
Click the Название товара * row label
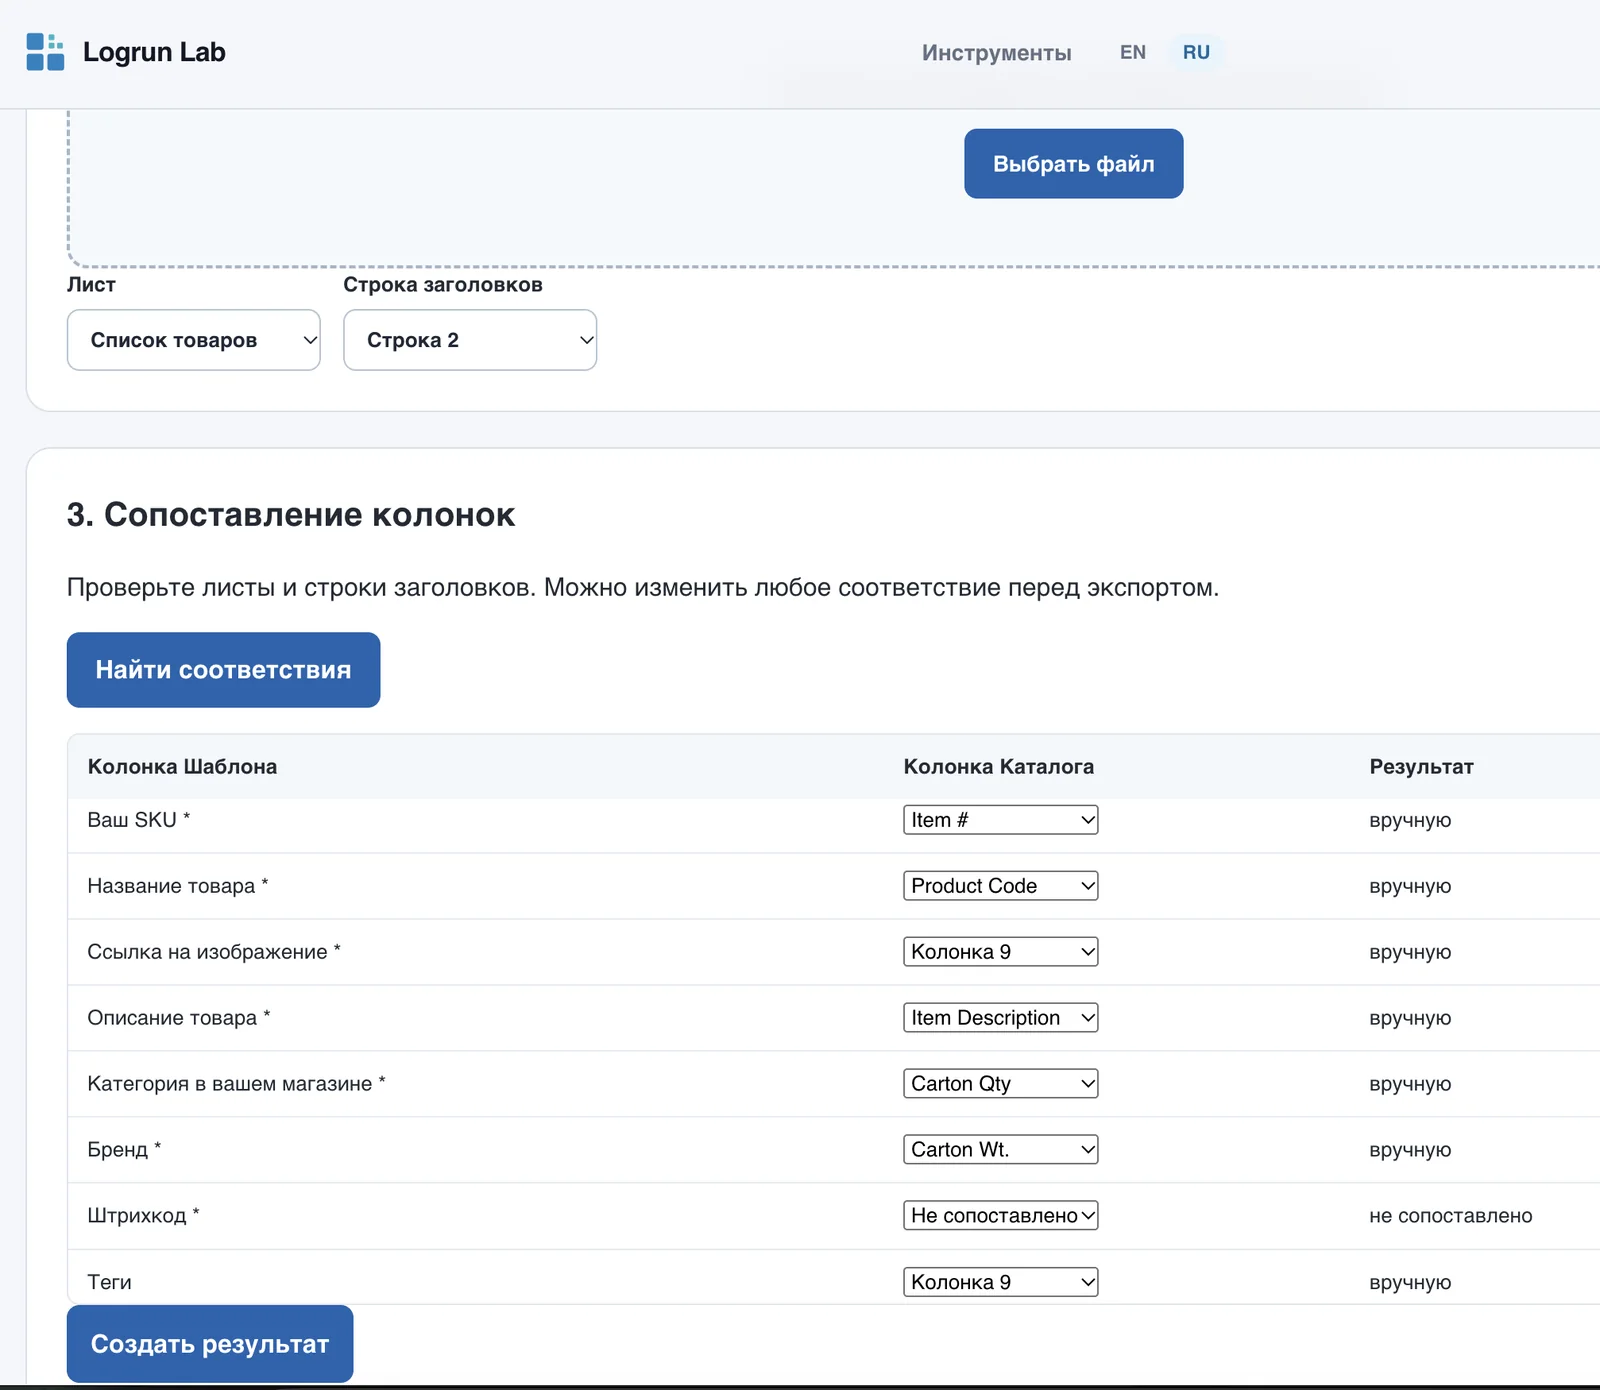click(x=177, y=886)
